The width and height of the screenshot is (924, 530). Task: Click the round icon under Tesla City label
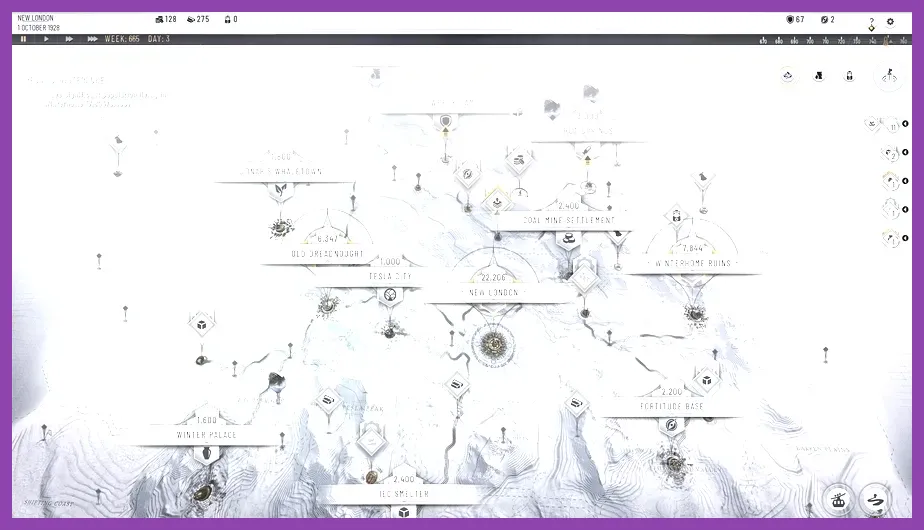[390, 295]
